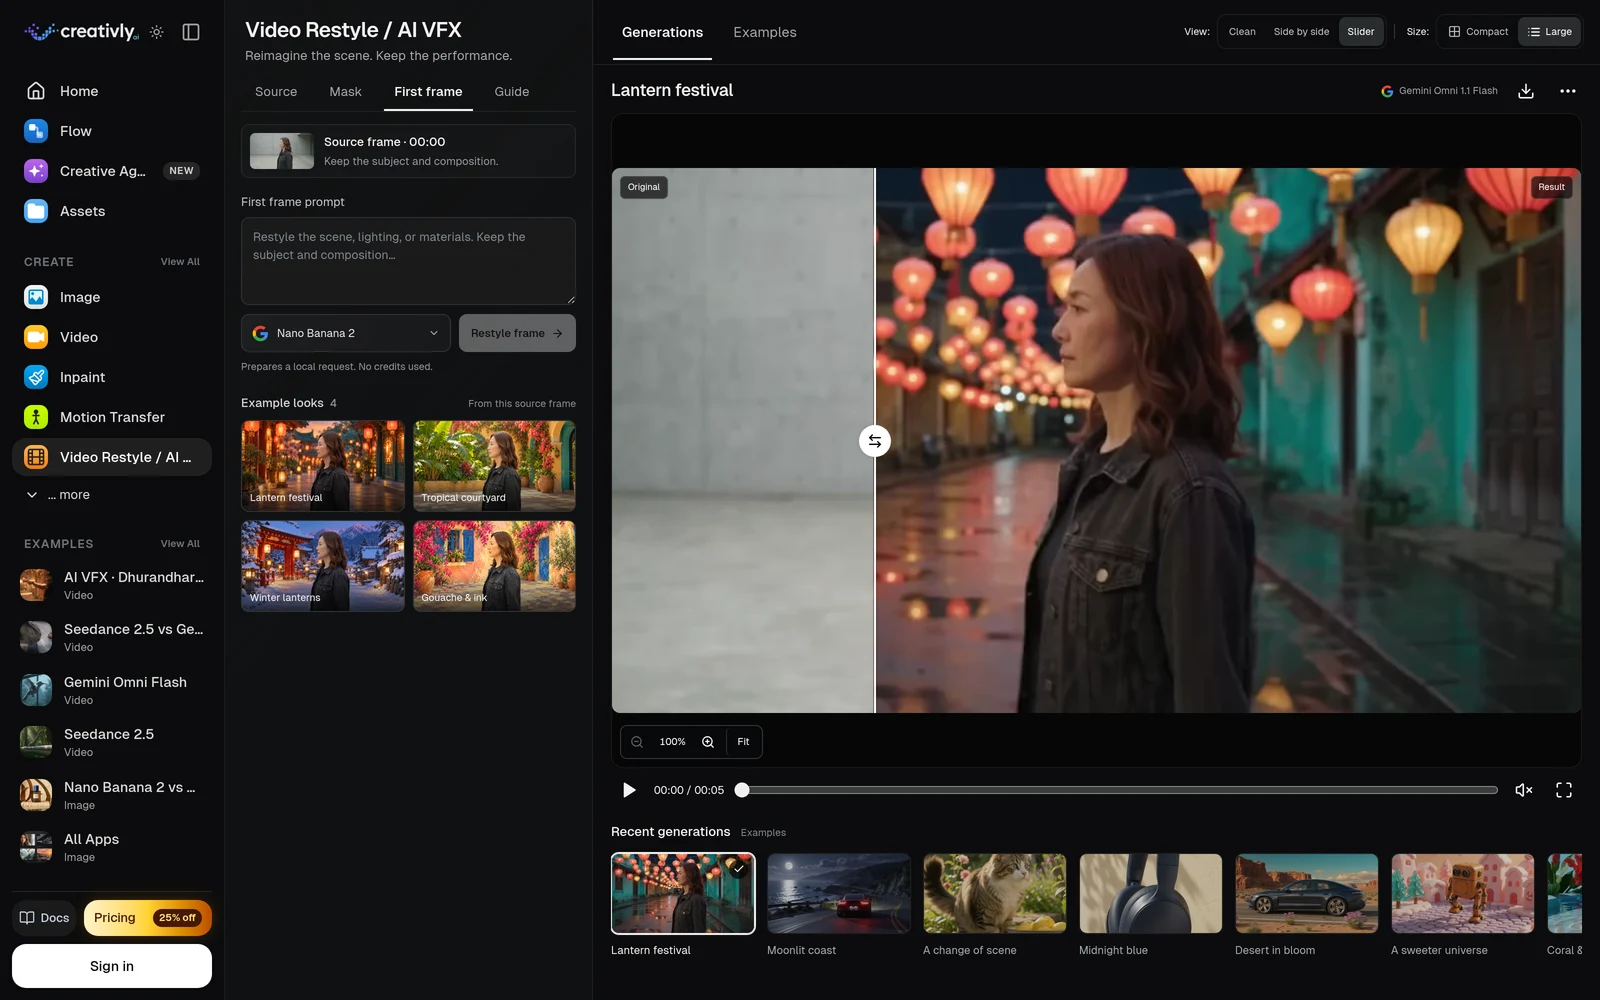
Task: Select the Slider view mode
Action: [x=1361, y=32]
